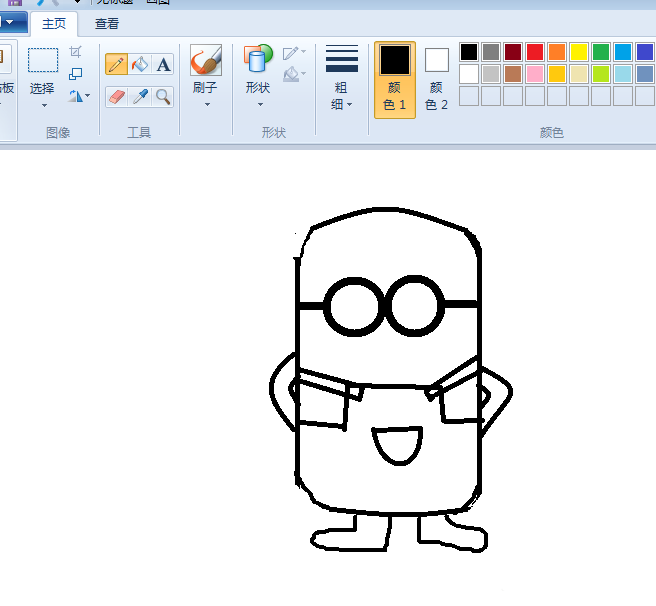Open the shape fill dropdown
The image size is (656, 606).
(x=294, y=74)
